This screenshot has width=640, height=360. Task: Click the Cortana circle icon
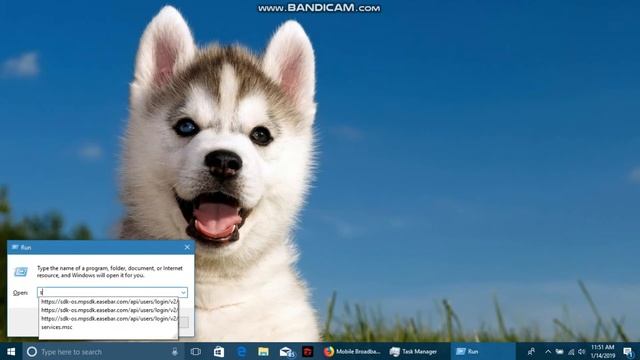pos(32,351)
